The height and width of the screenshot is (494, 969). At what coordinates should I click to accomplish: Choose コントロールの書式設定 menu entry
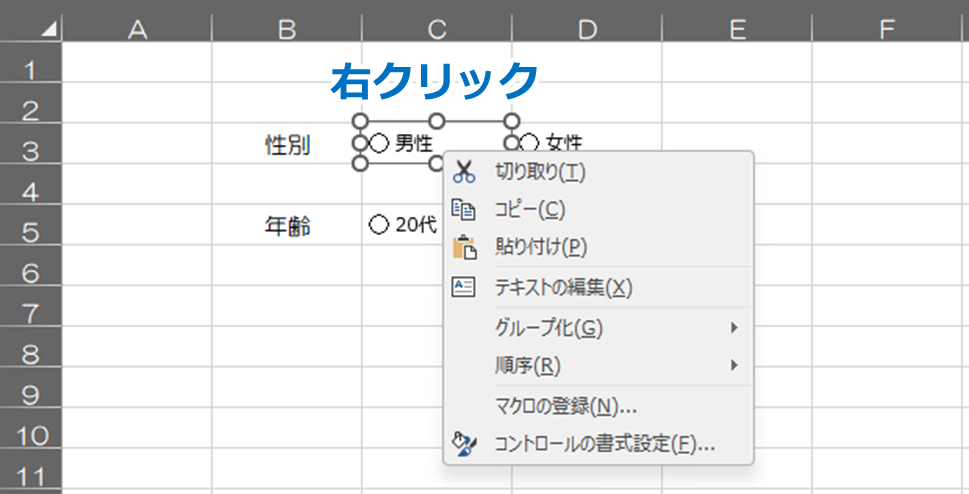coord(604,444)
